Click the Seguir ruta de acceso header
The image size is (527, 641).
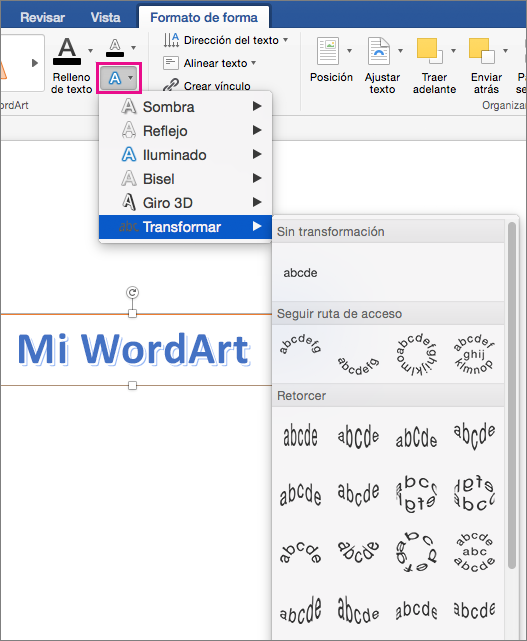coord(388,314)
